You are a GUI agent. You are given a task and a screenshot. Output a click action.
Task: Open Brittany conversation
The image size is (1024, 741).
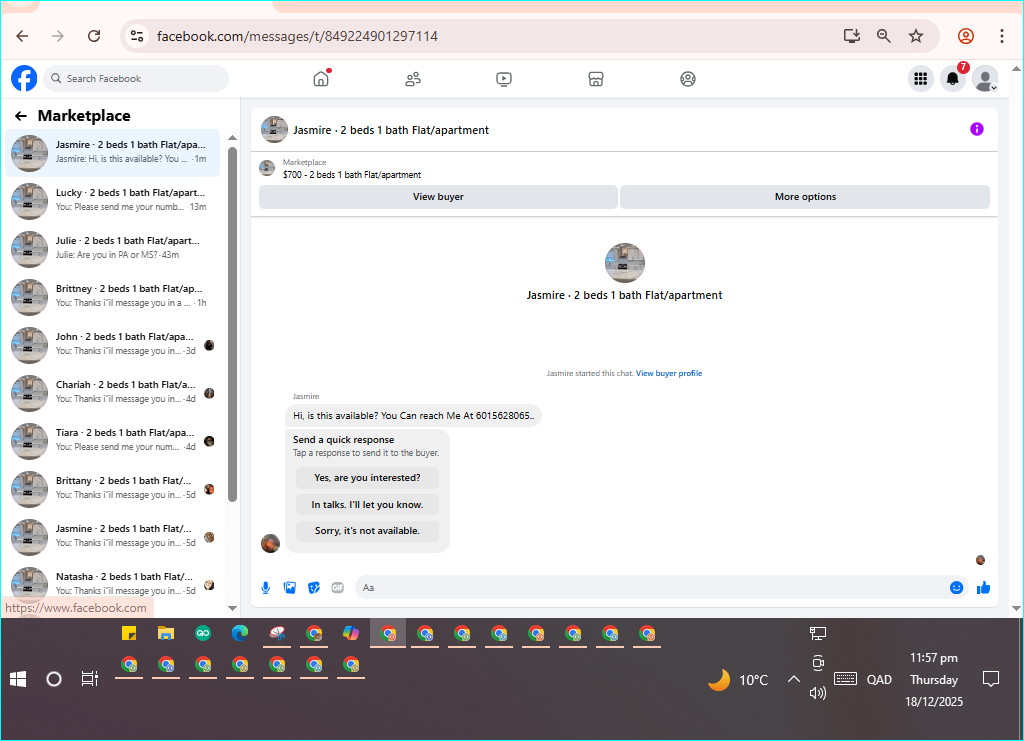[x=112, y=489]
